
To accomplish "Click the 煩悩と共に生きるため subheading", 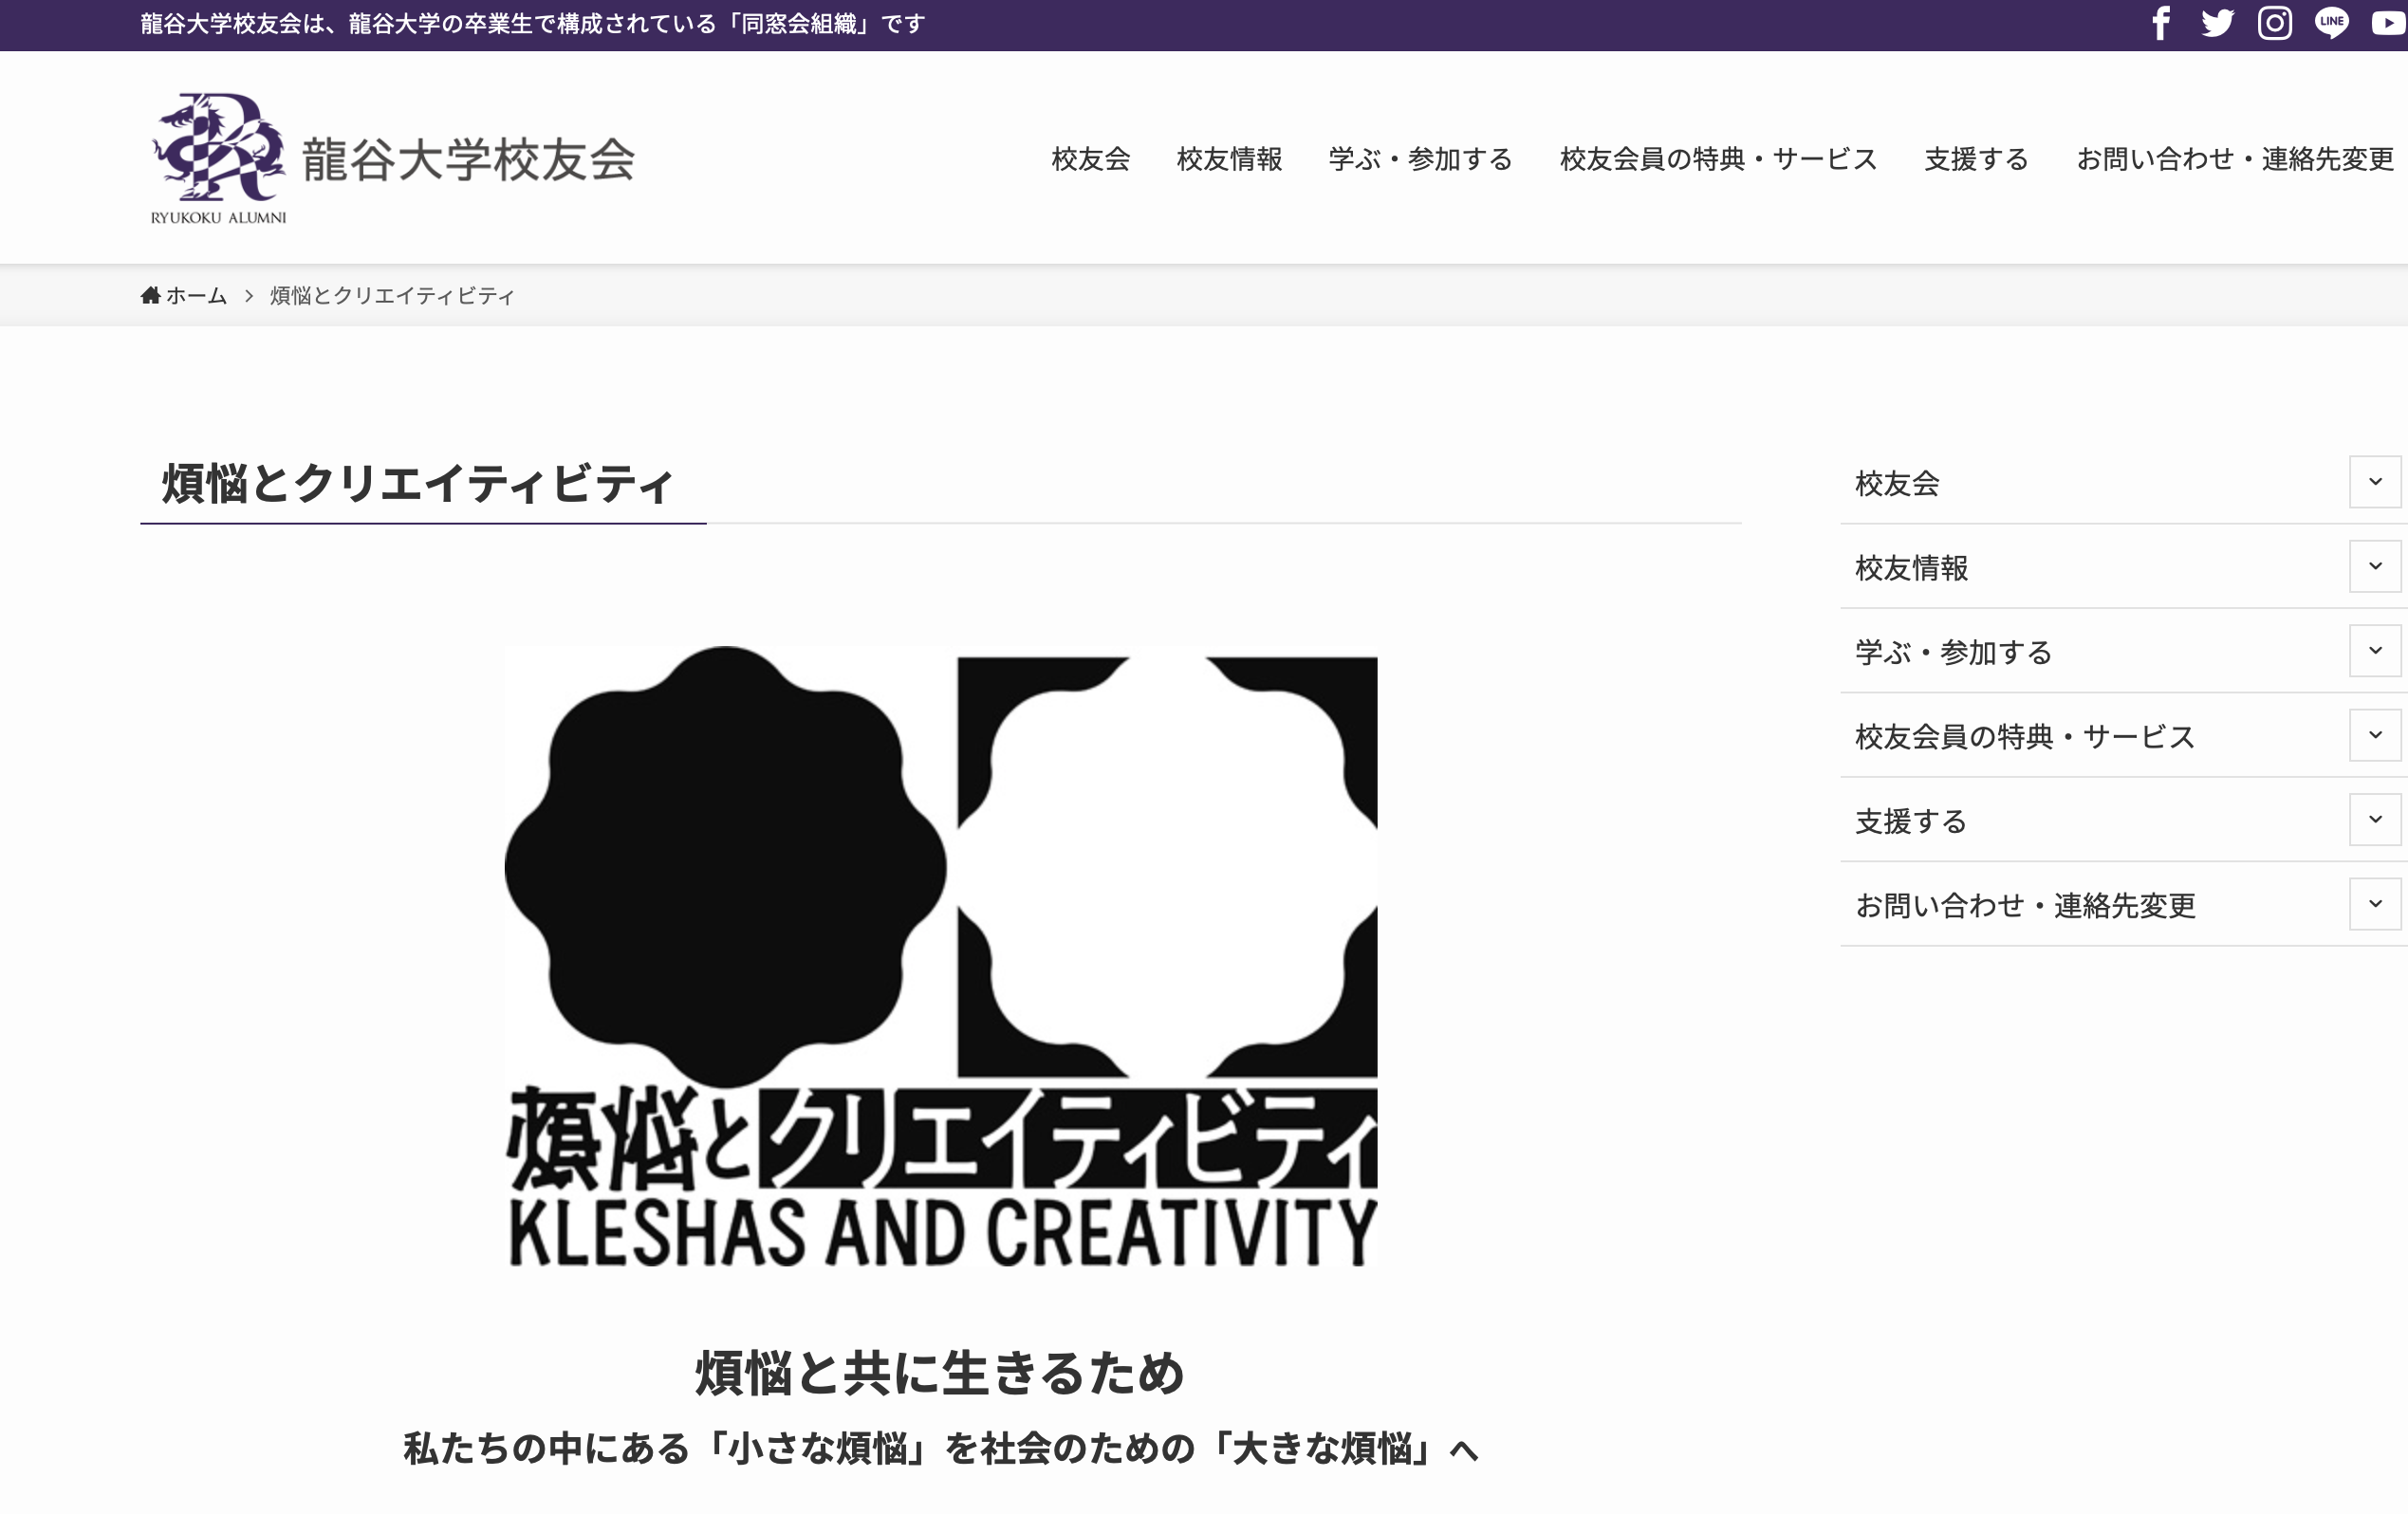I will click(x=940, y=1372).
